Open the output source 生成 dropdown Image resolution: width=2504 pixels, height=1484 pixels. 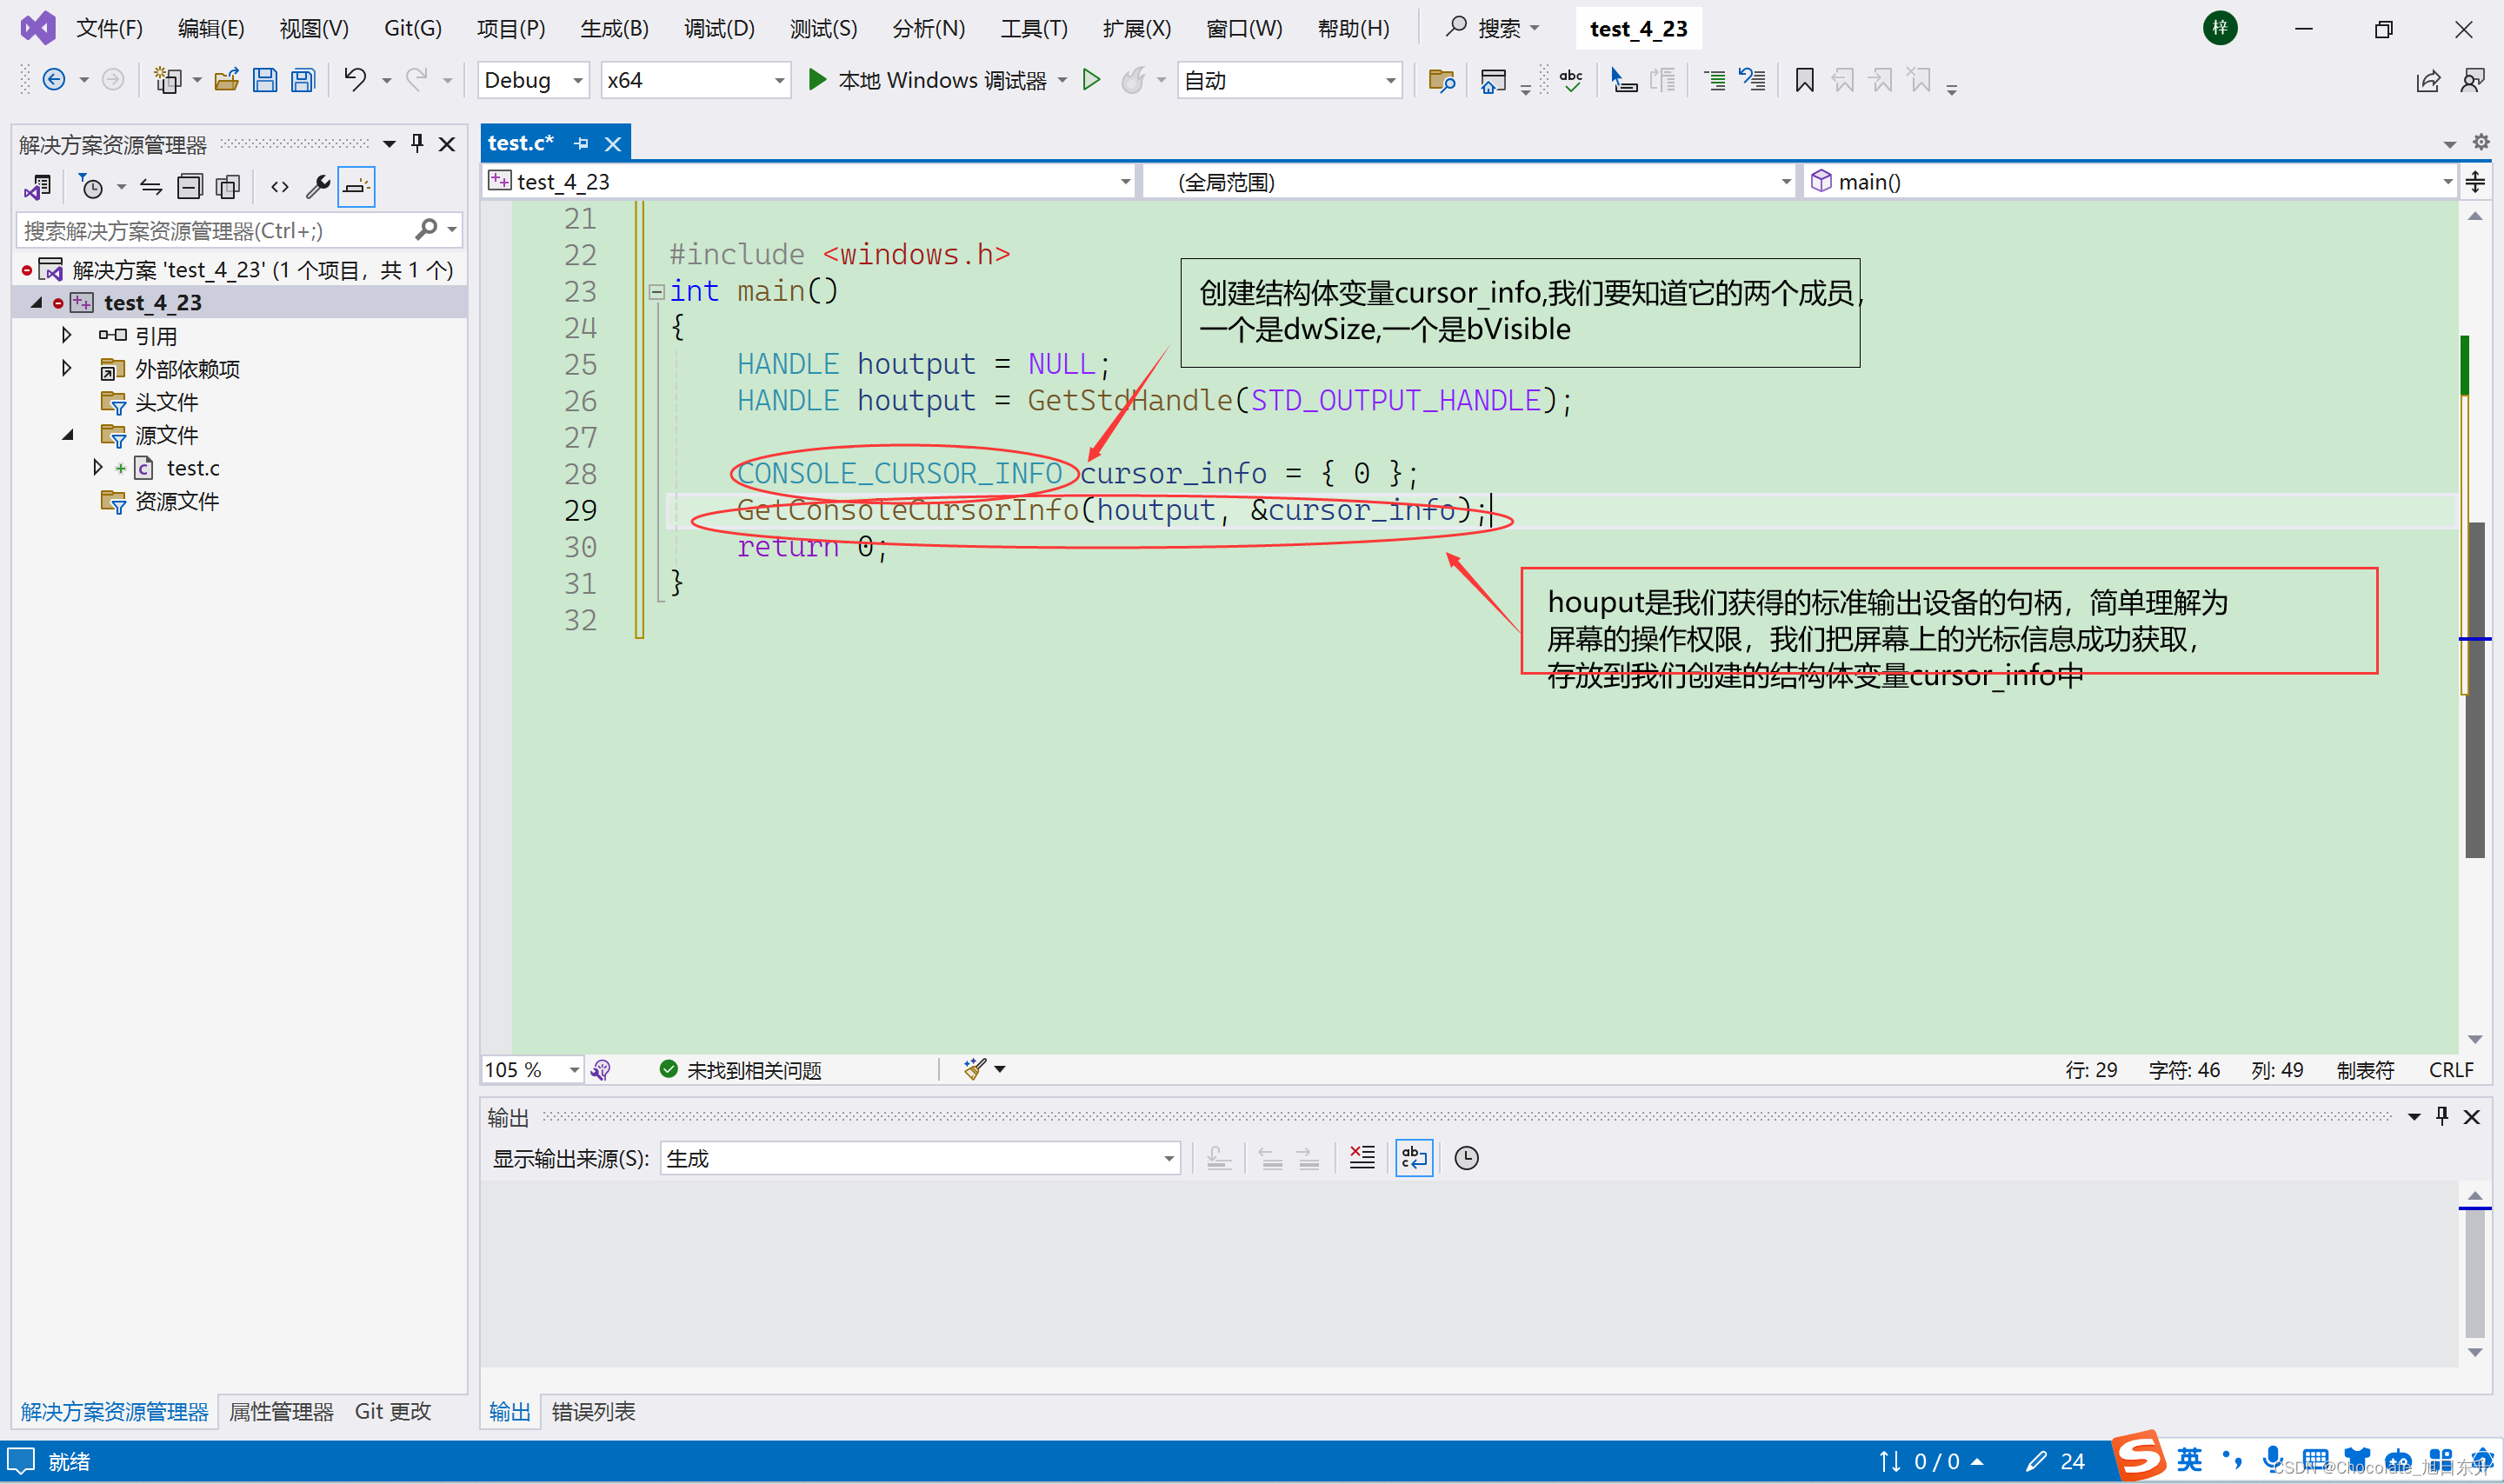(x=920, y=1158)
